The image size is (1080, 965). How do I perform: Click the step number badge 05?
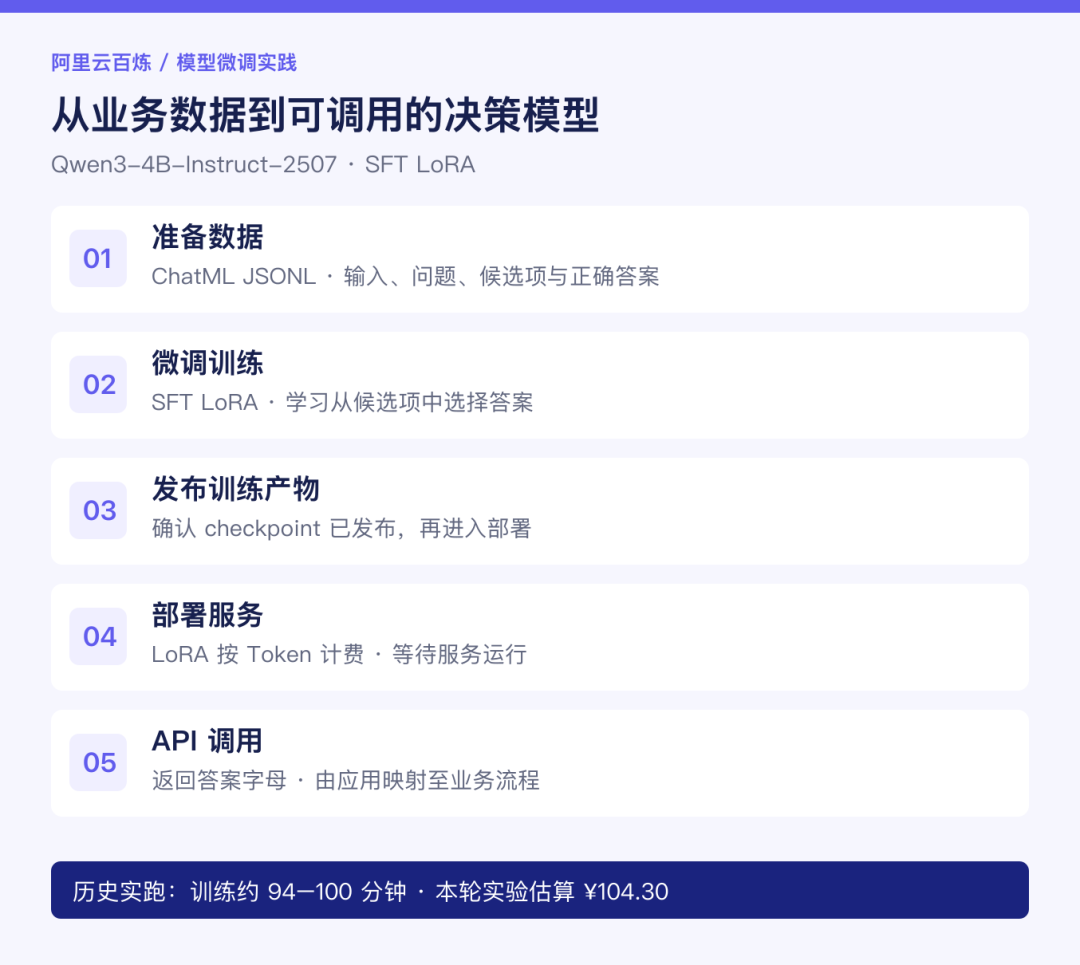click(98, 762)
